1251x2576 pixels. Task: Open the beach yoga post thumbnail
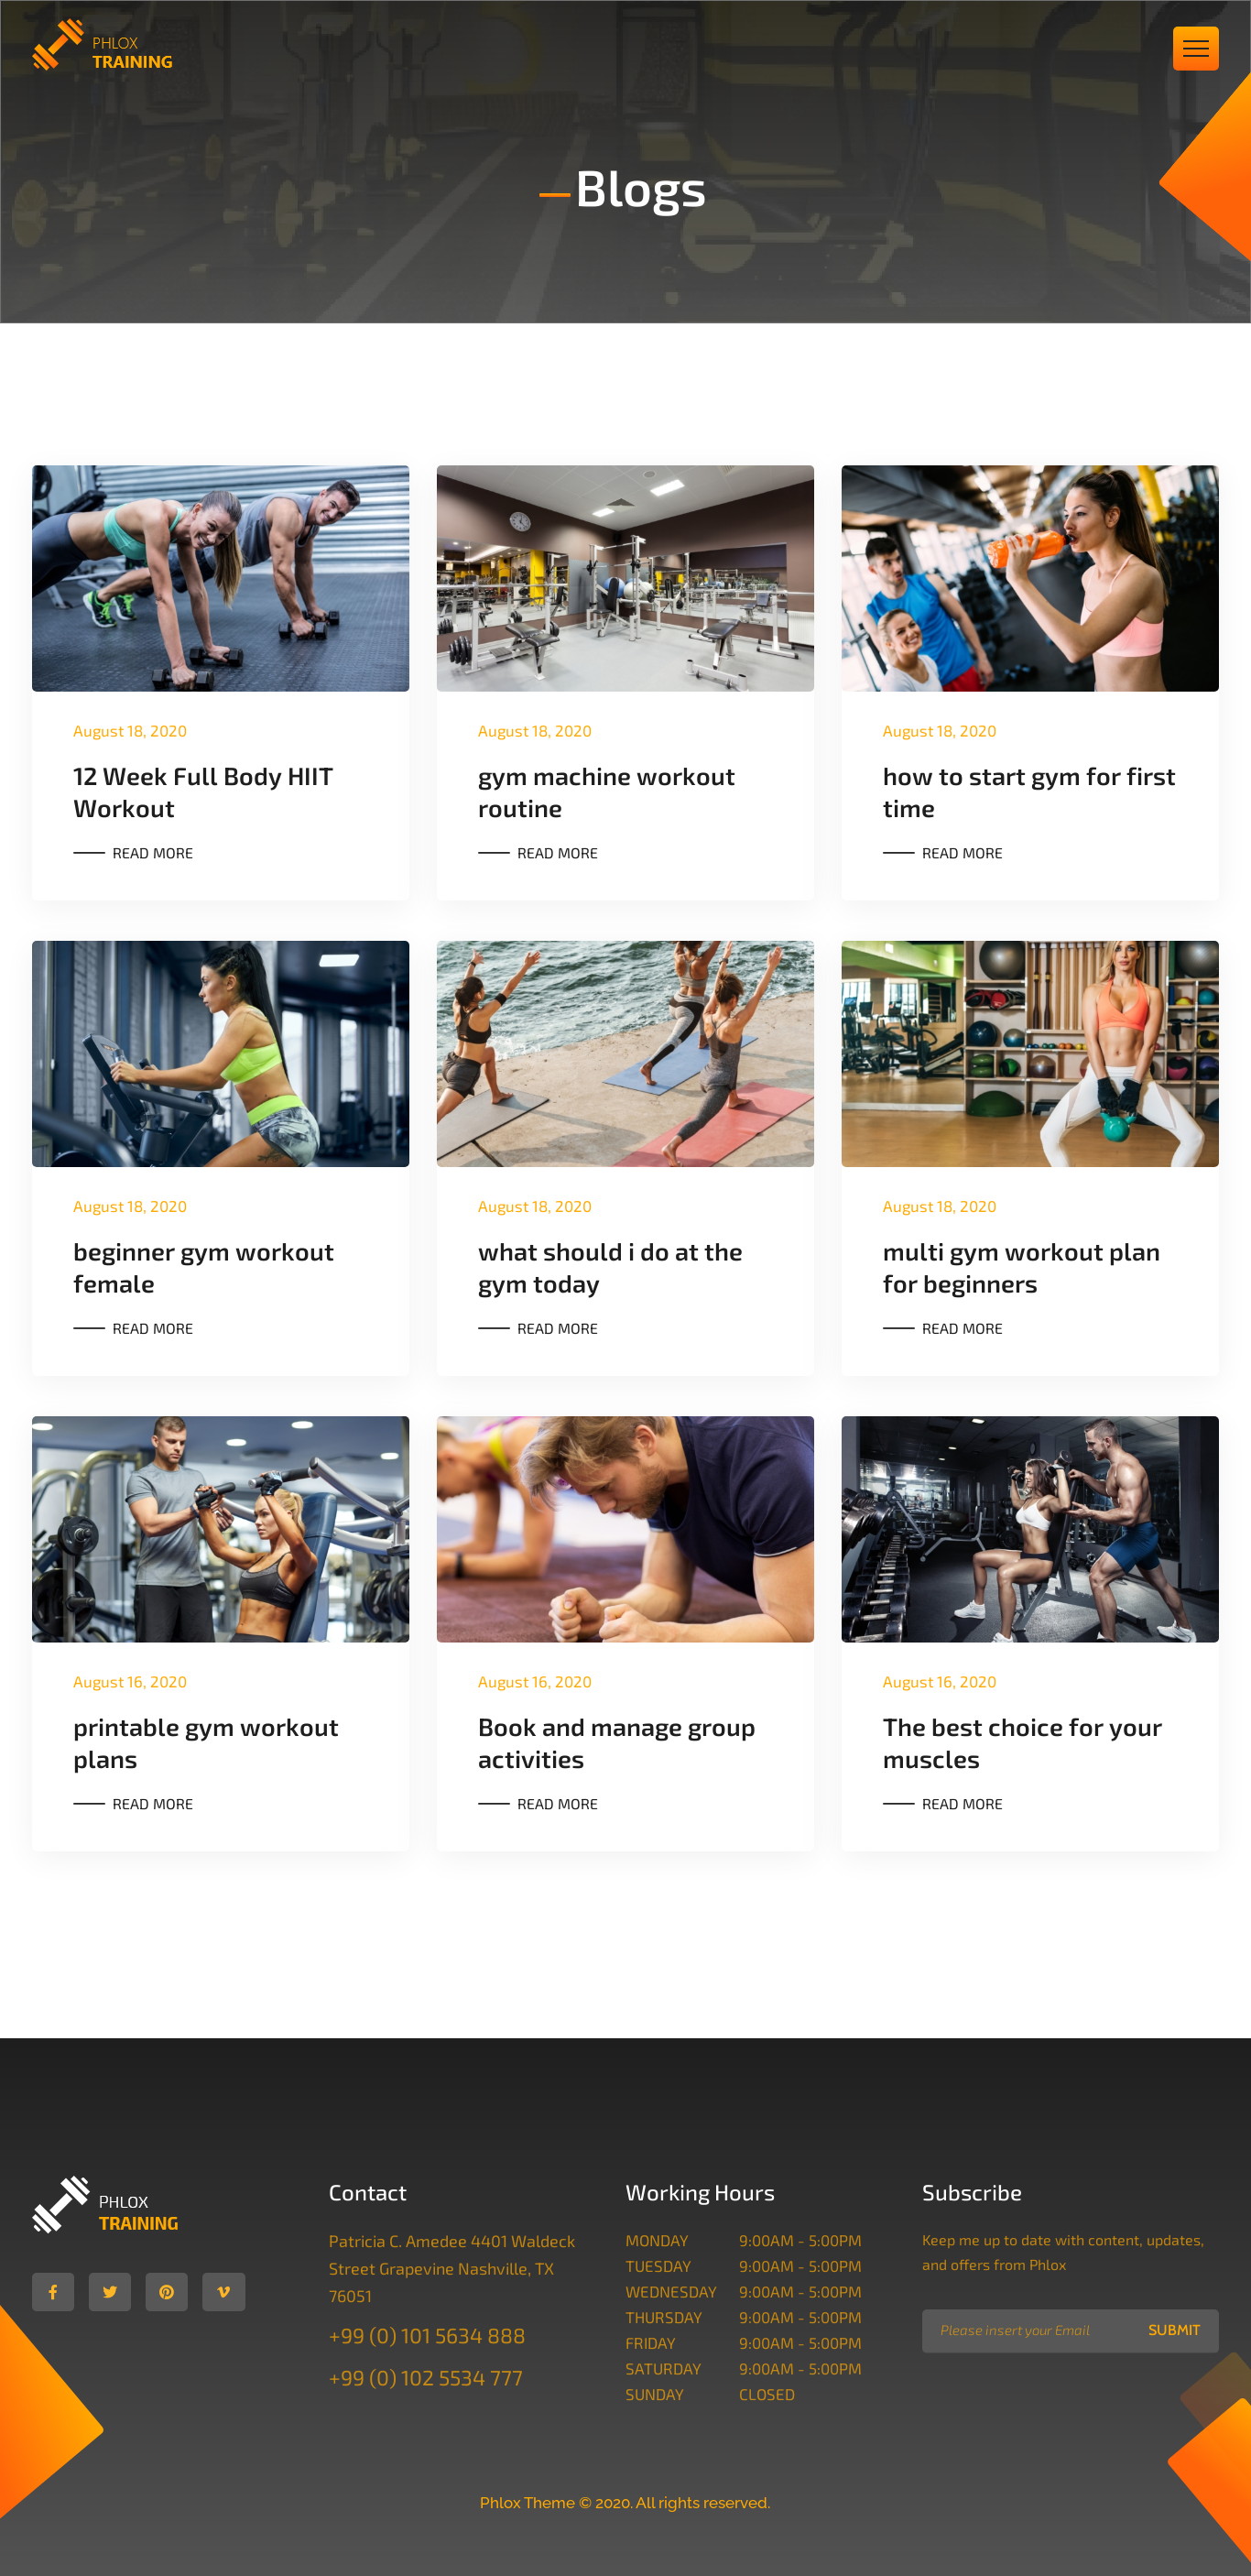625,1053
